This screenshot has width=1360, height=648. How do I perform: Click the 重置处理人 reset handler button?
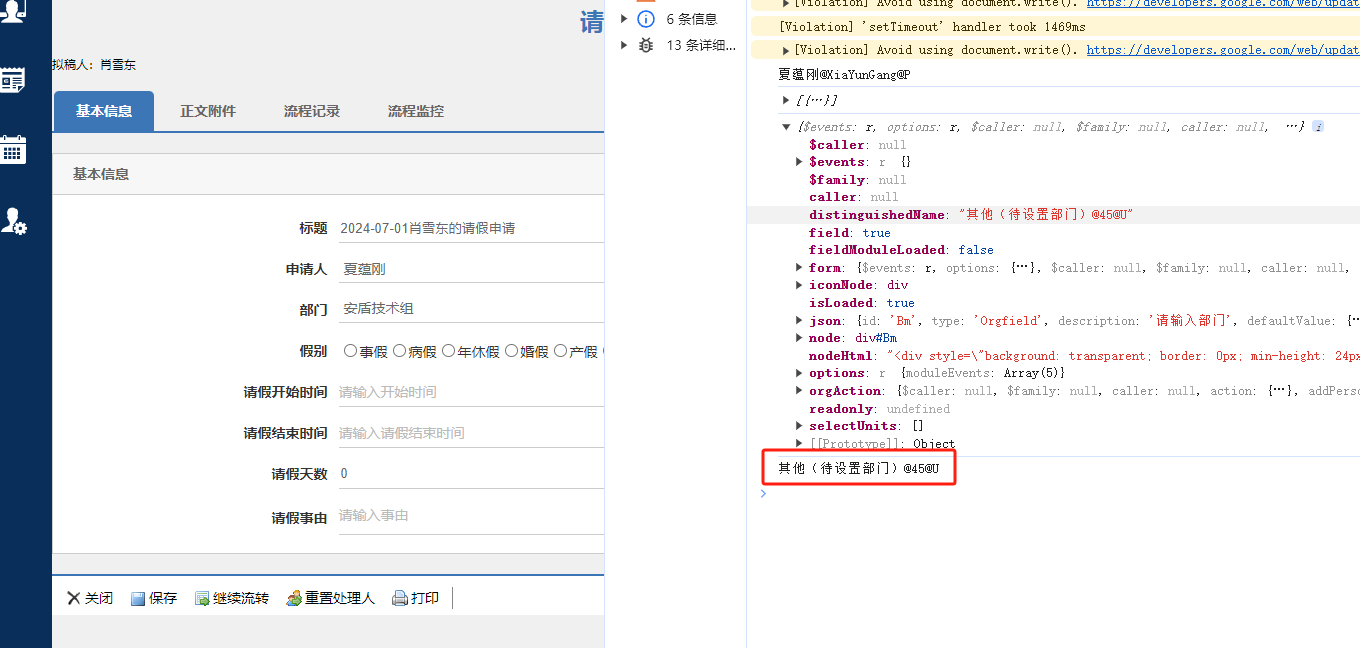[331, 598]
